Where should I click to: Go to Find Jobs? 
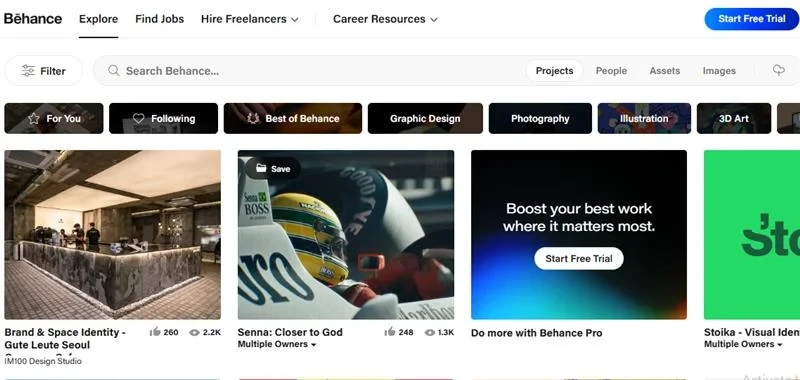click(160, 19)
